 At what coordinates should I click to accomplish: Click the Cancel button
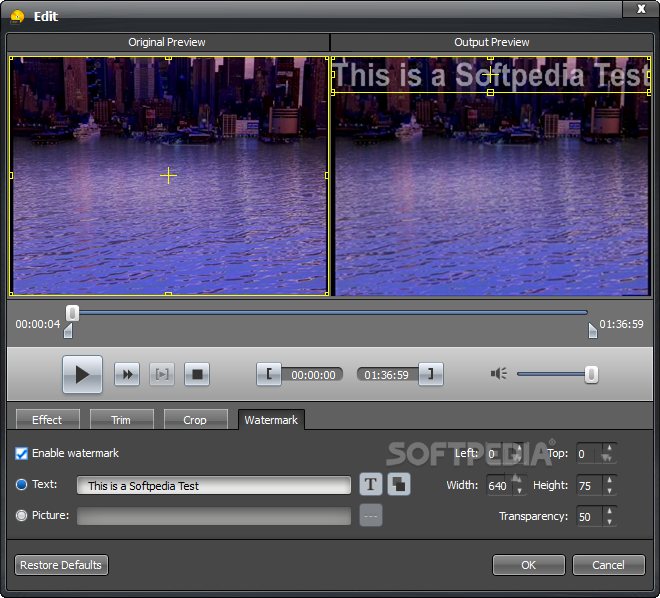click(x=609, y=565)
